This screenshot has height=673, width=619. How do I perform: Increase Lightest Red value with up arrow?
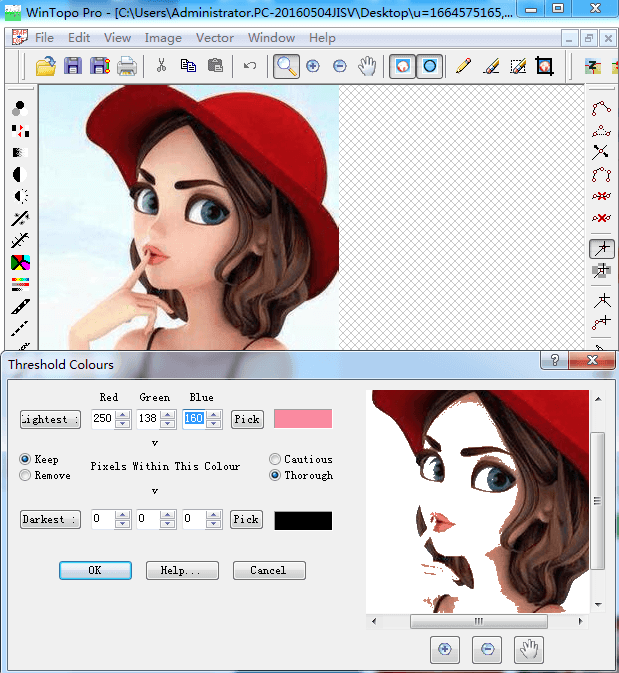pos(123,415)
